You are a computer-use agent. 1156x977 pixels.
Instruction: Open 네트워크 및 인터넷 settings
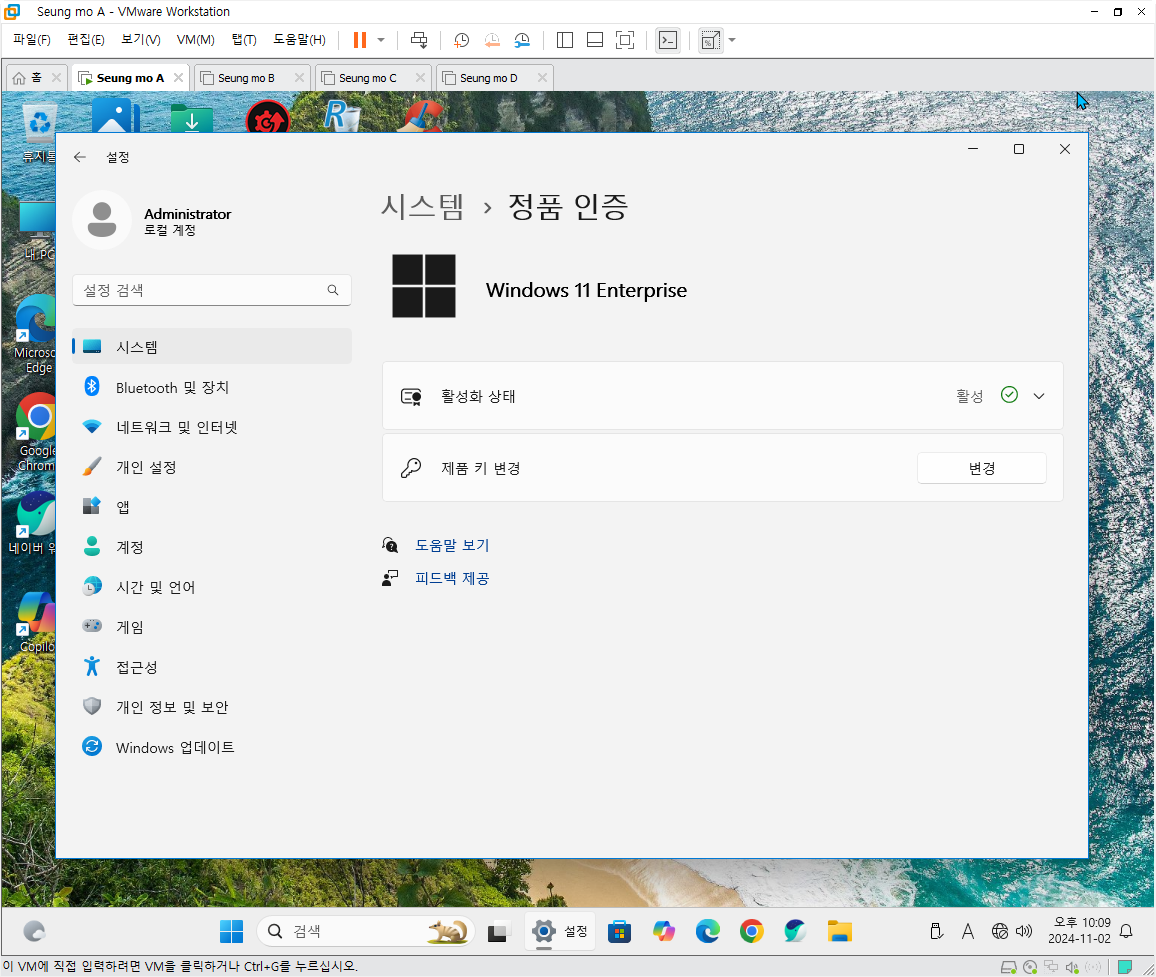[x=212, y=427]
